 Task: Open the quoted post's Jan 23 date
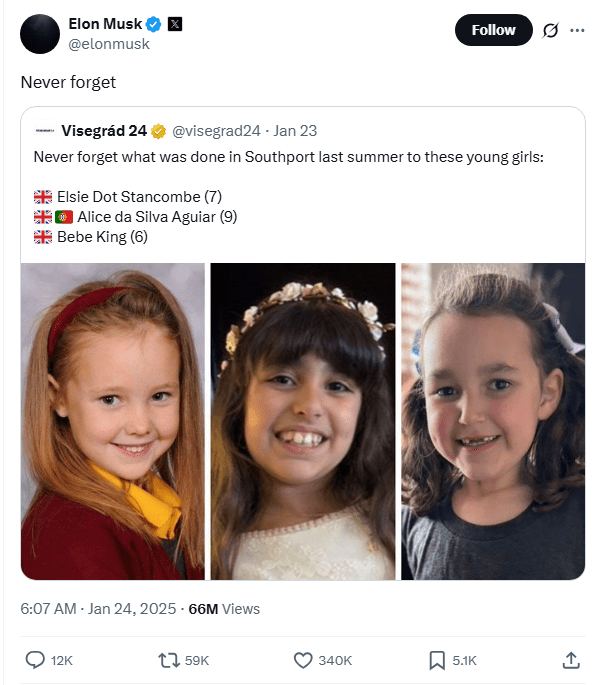[295, 131]
